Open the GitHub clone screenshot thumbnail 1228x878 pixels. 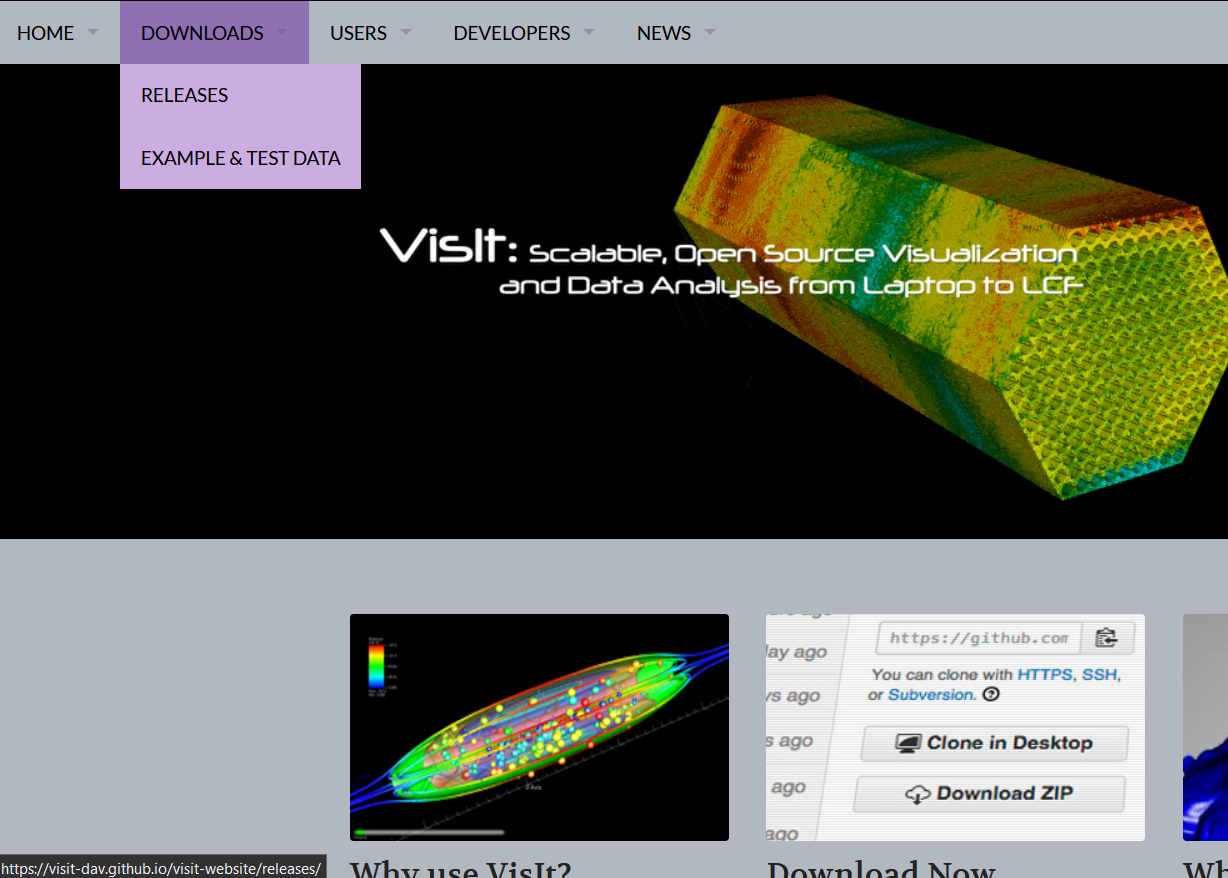[x=955, y=727]
